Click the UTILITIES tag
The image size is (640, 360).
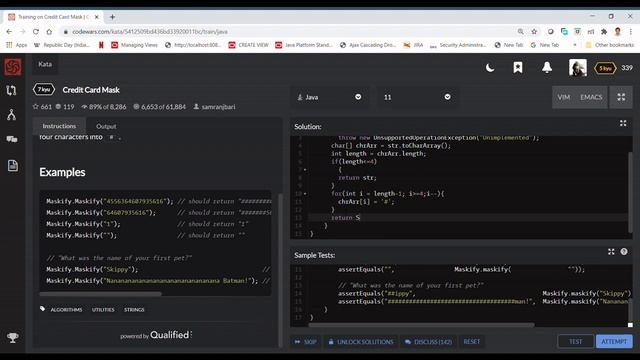coord(103,310)
